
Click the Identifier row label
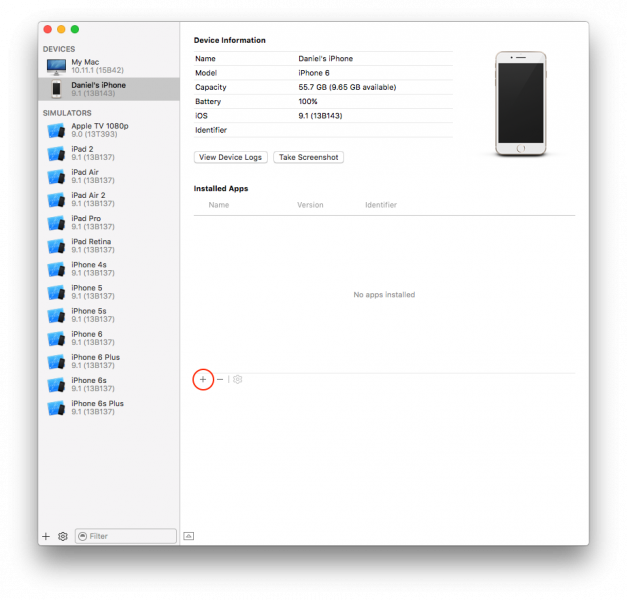pyautogui.click(x=211, y=130)
